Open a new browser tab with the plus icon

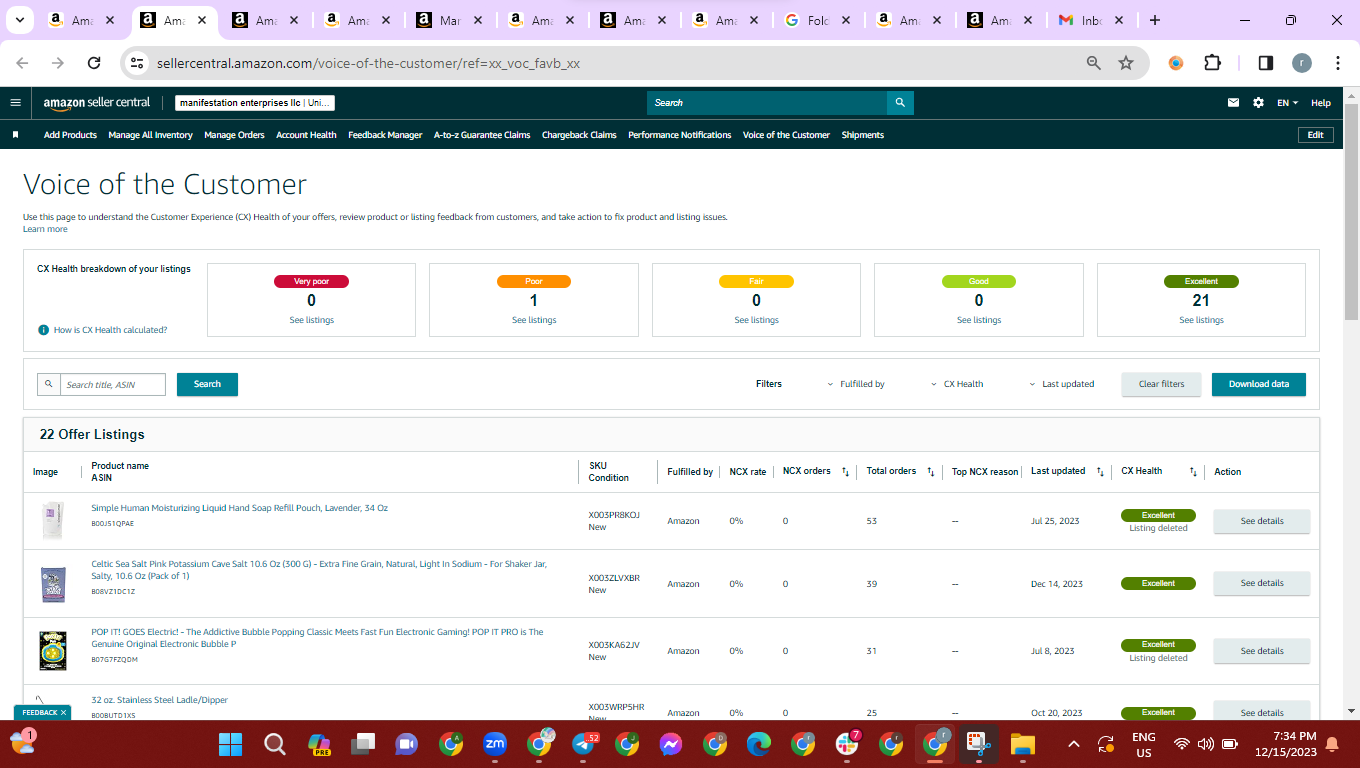[1155, 20]
